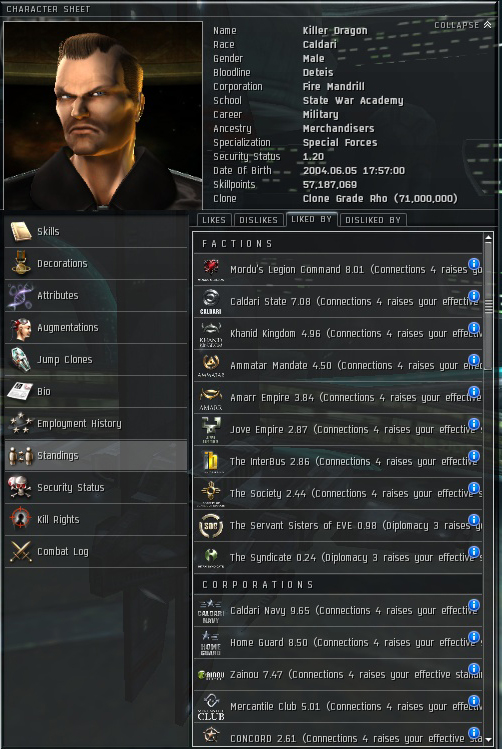The image size is (502, 749).
Task: Click the scrollbar down arrow
Action: (488, 739)
